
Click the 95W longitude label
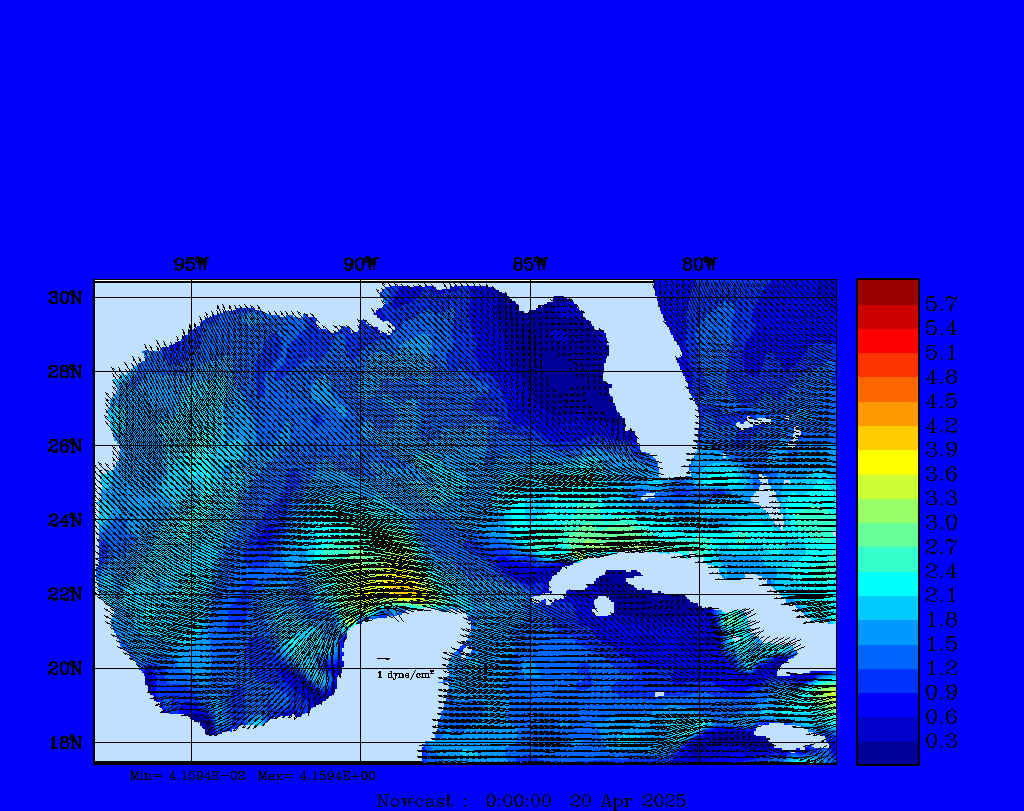tap(191, 265)
